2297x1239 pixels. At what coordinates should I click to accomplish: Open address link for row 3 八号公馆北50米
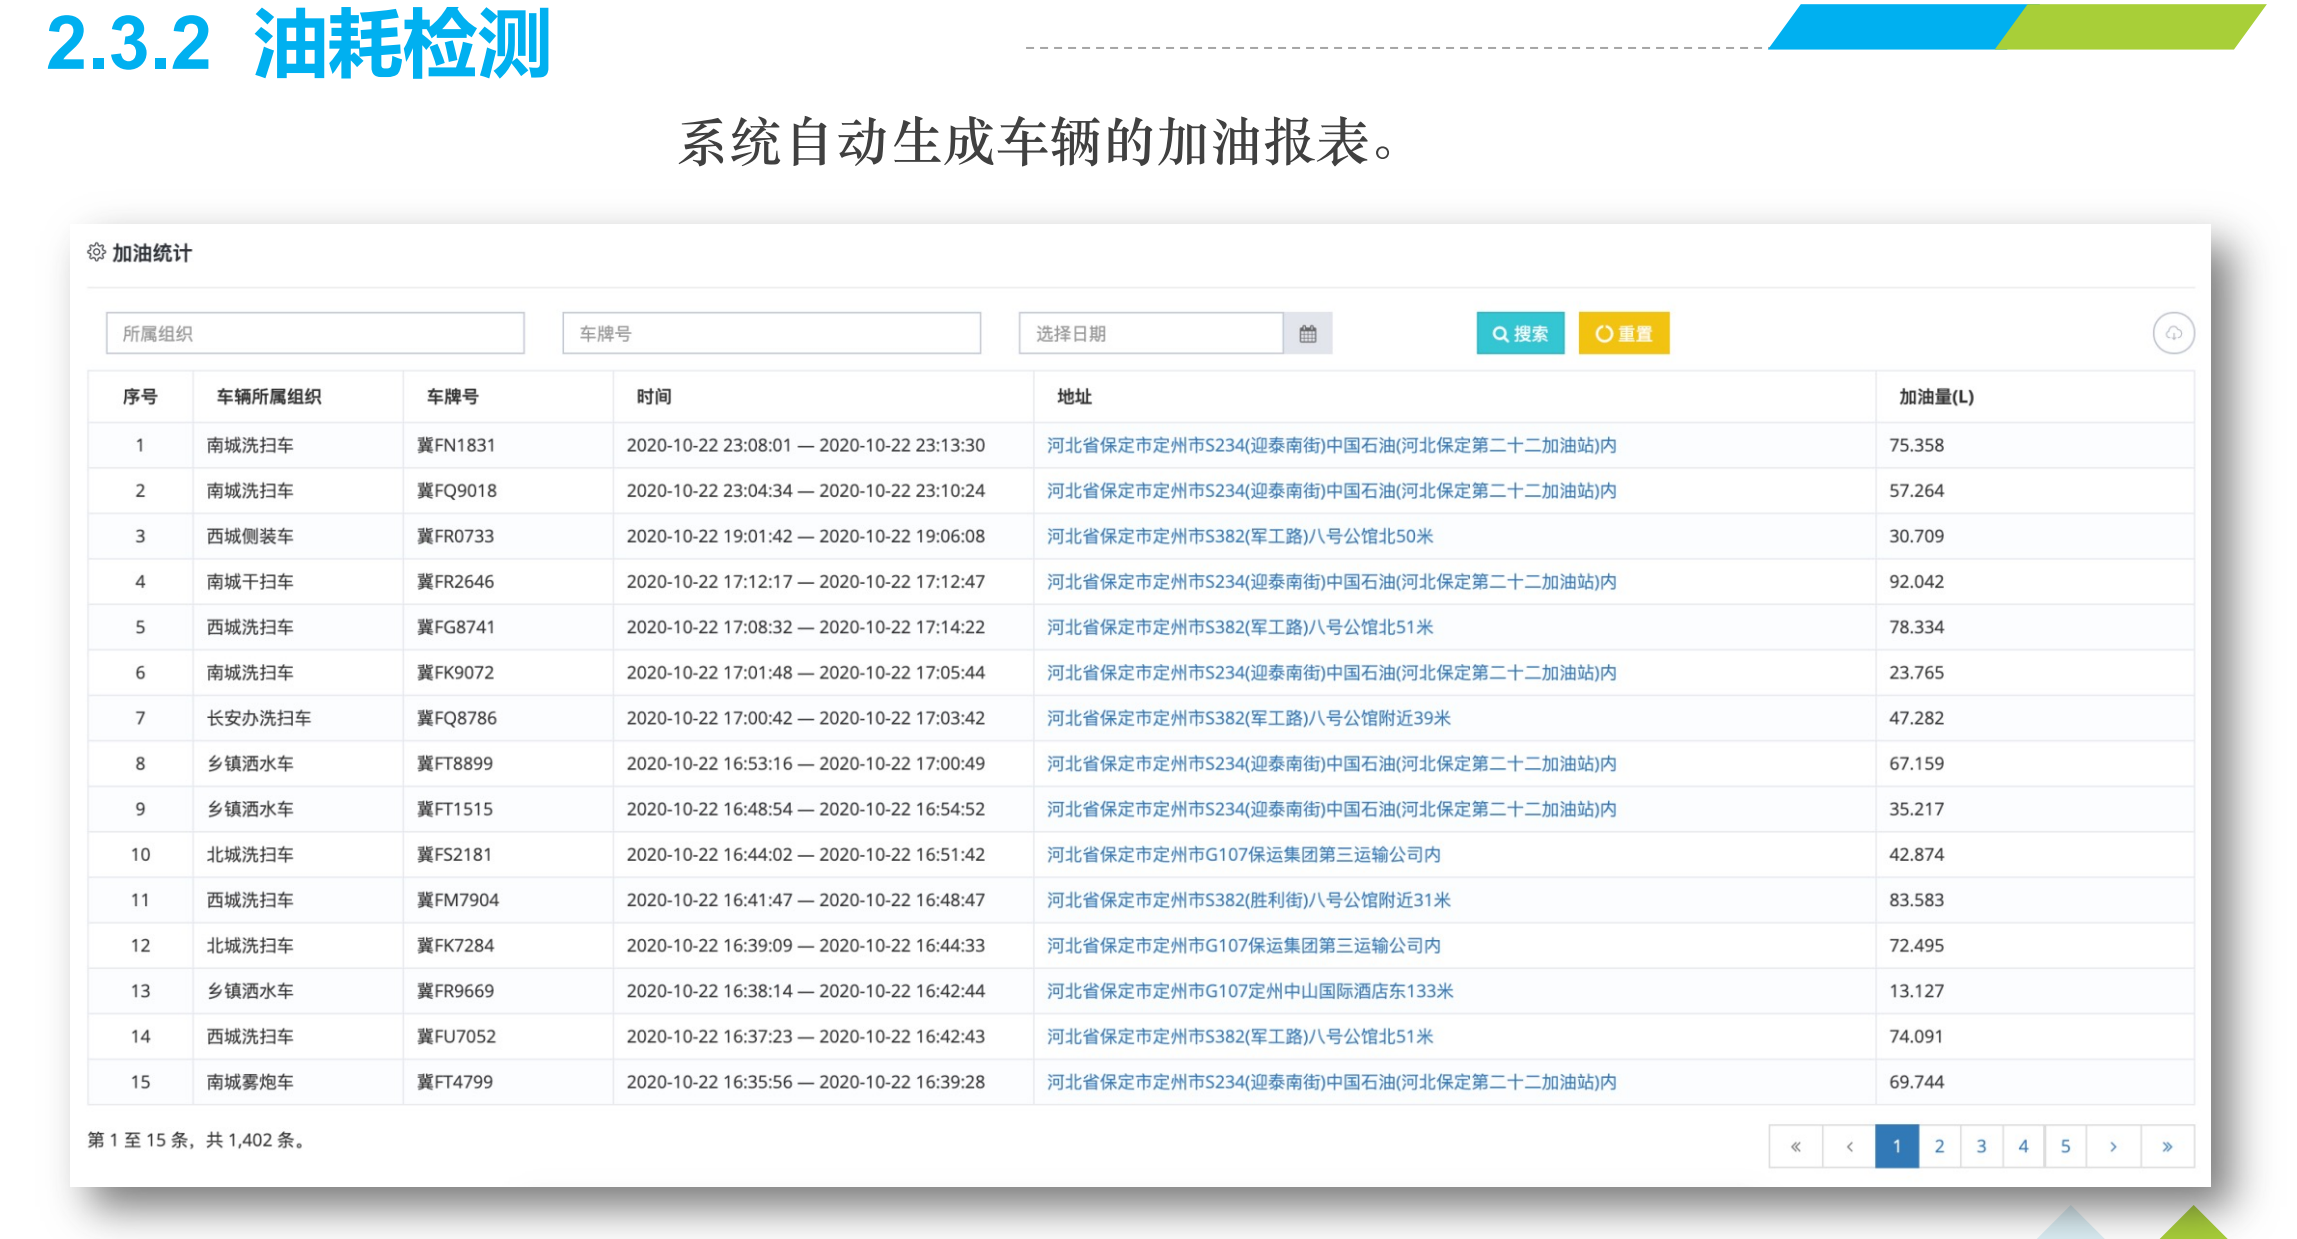[1239, 536]
